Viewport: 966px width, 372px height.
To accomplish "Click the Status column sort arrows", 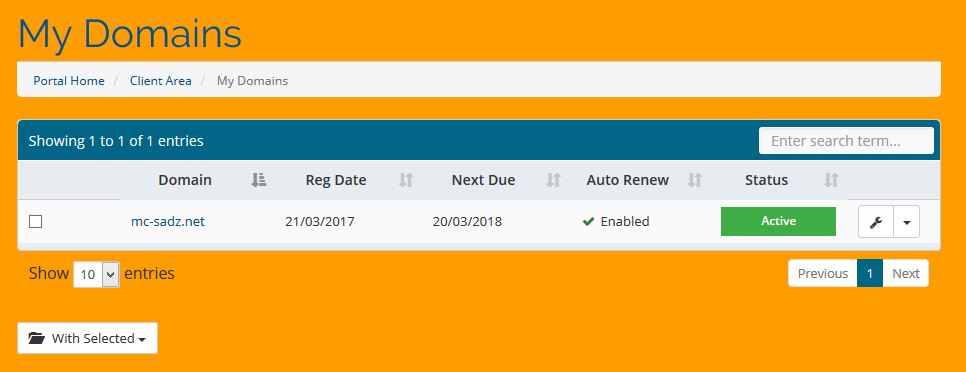I will click(831, 180).
